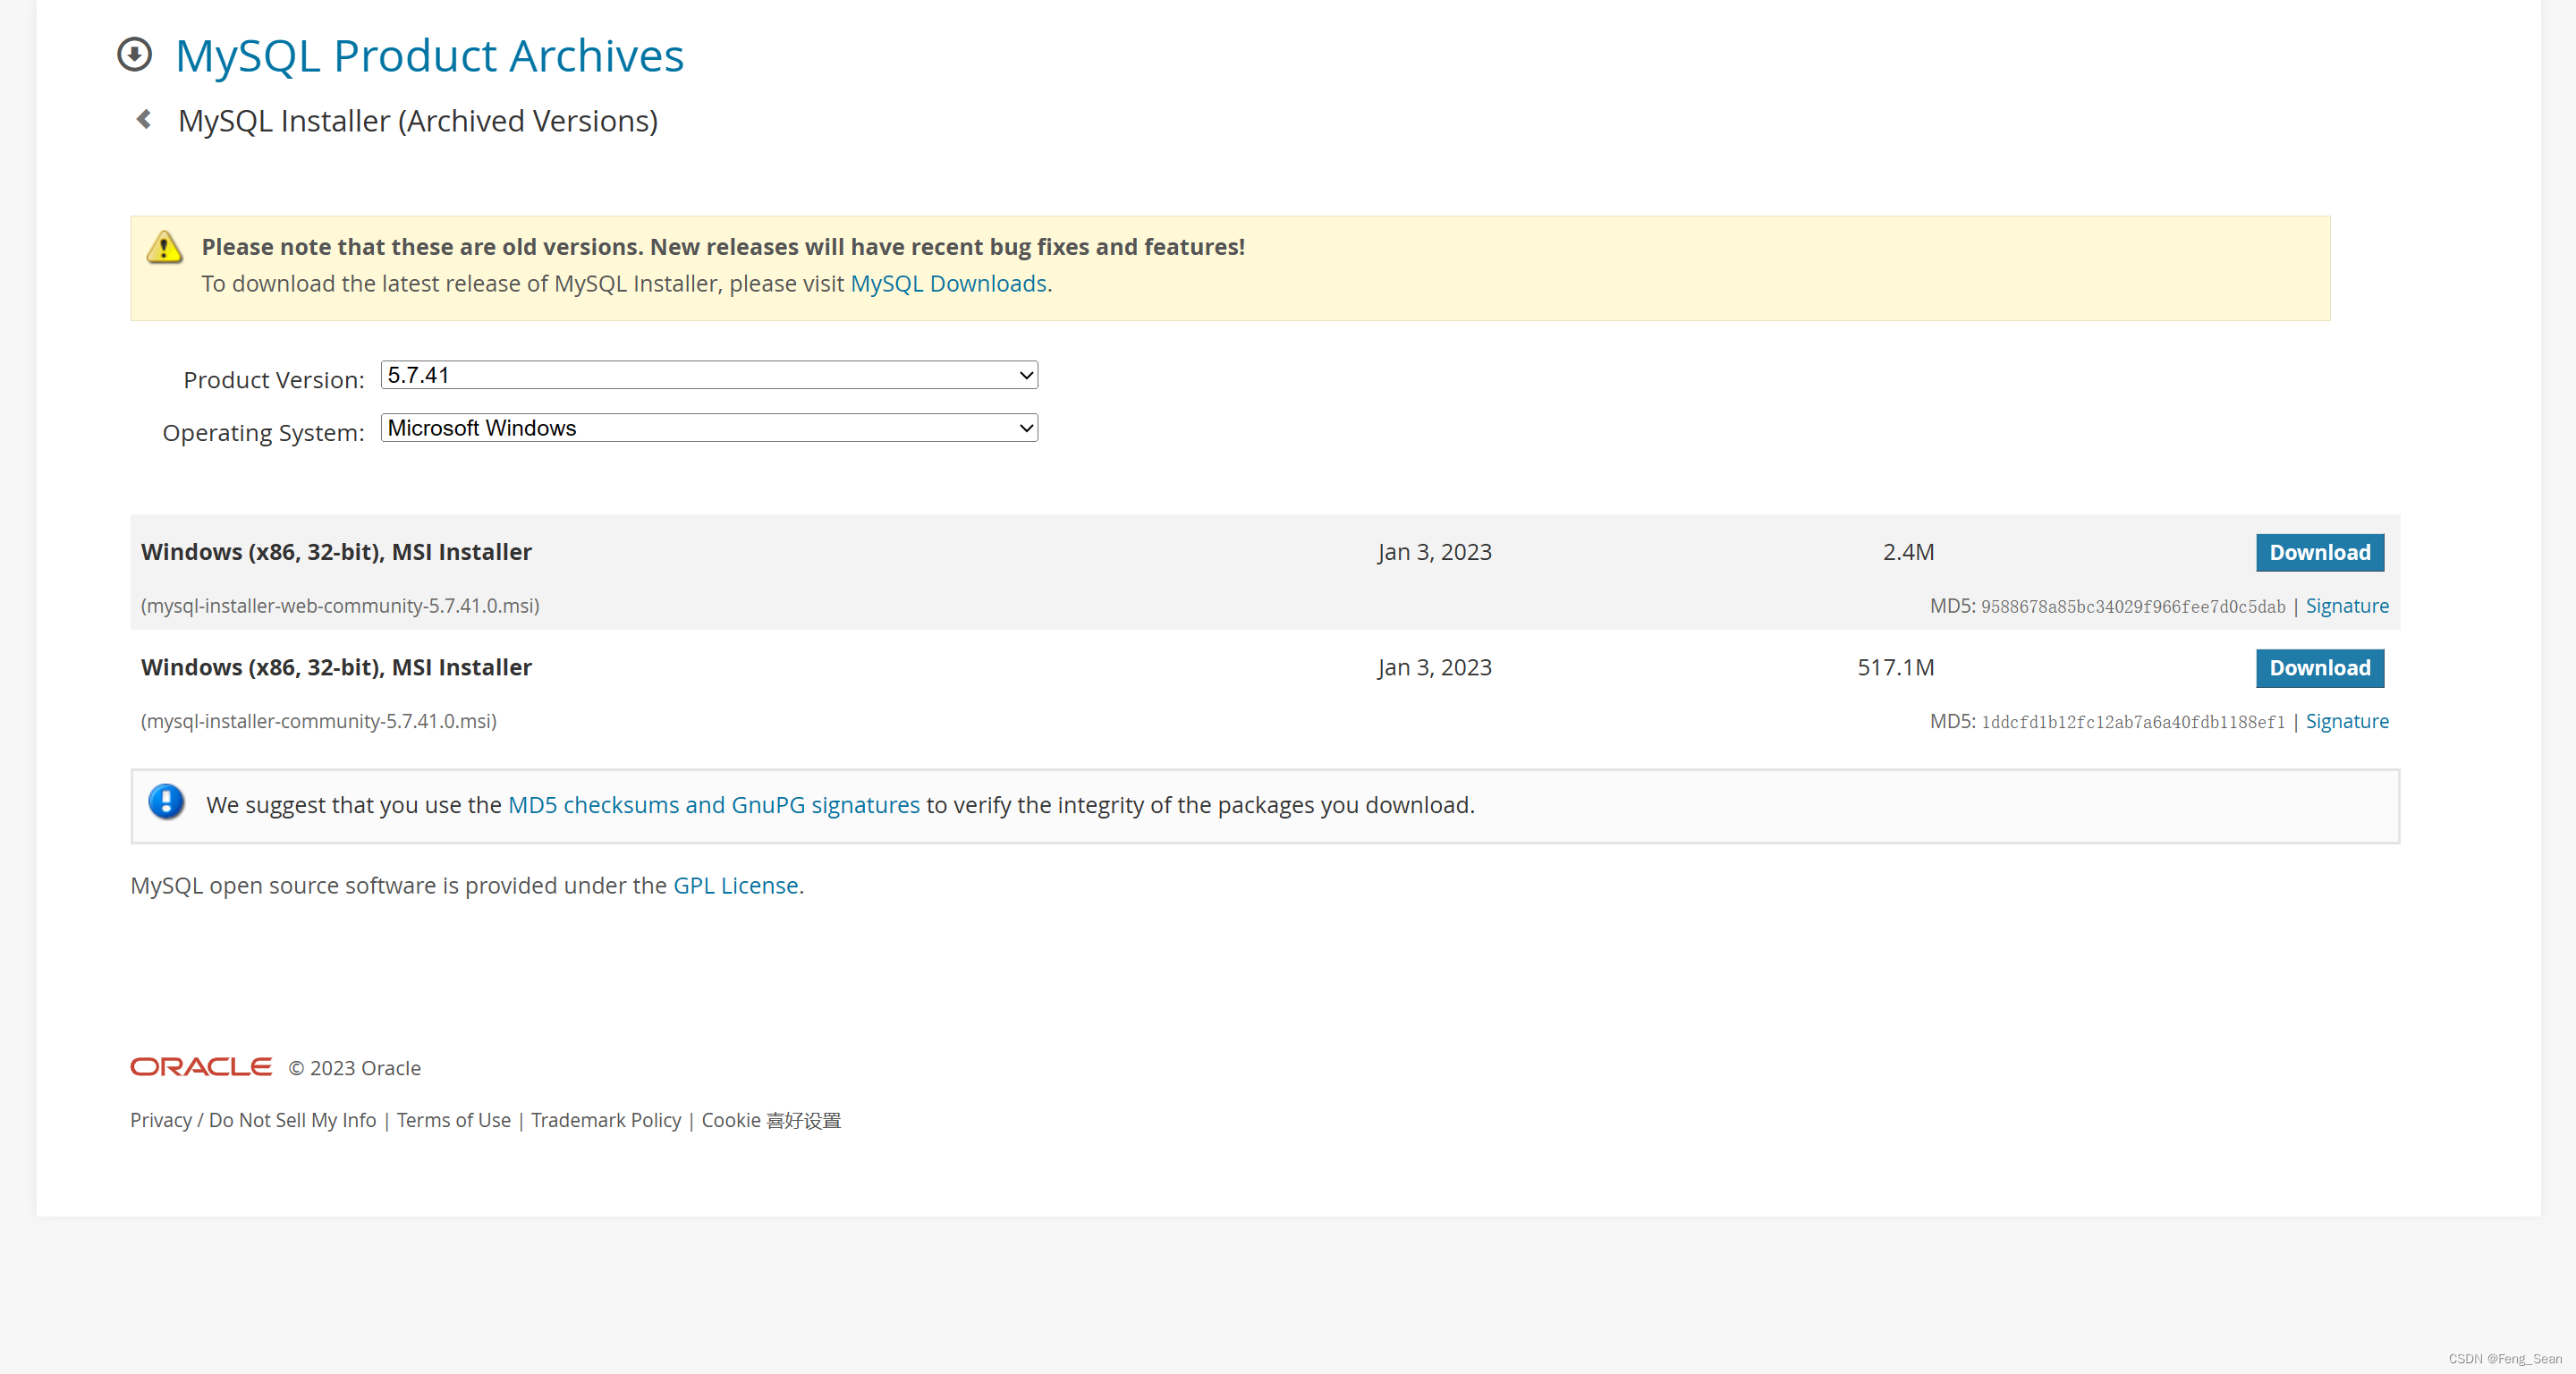Click MD5 hash 9588678a85bc34029f966fee7d0c5dab
The image size is (2576, 1374).
click(x=2132, y=607)
